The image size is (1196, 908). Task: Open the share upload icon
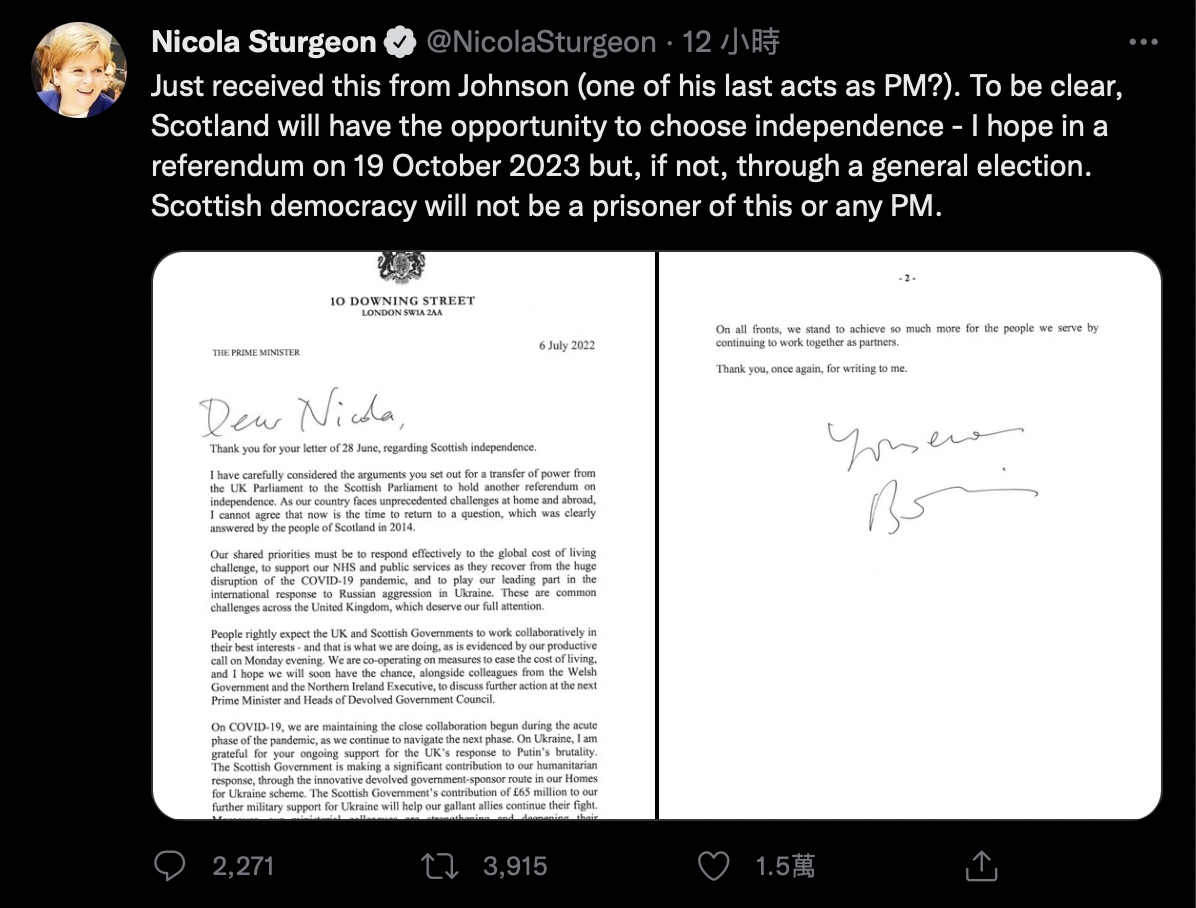[x=982, y=866]
